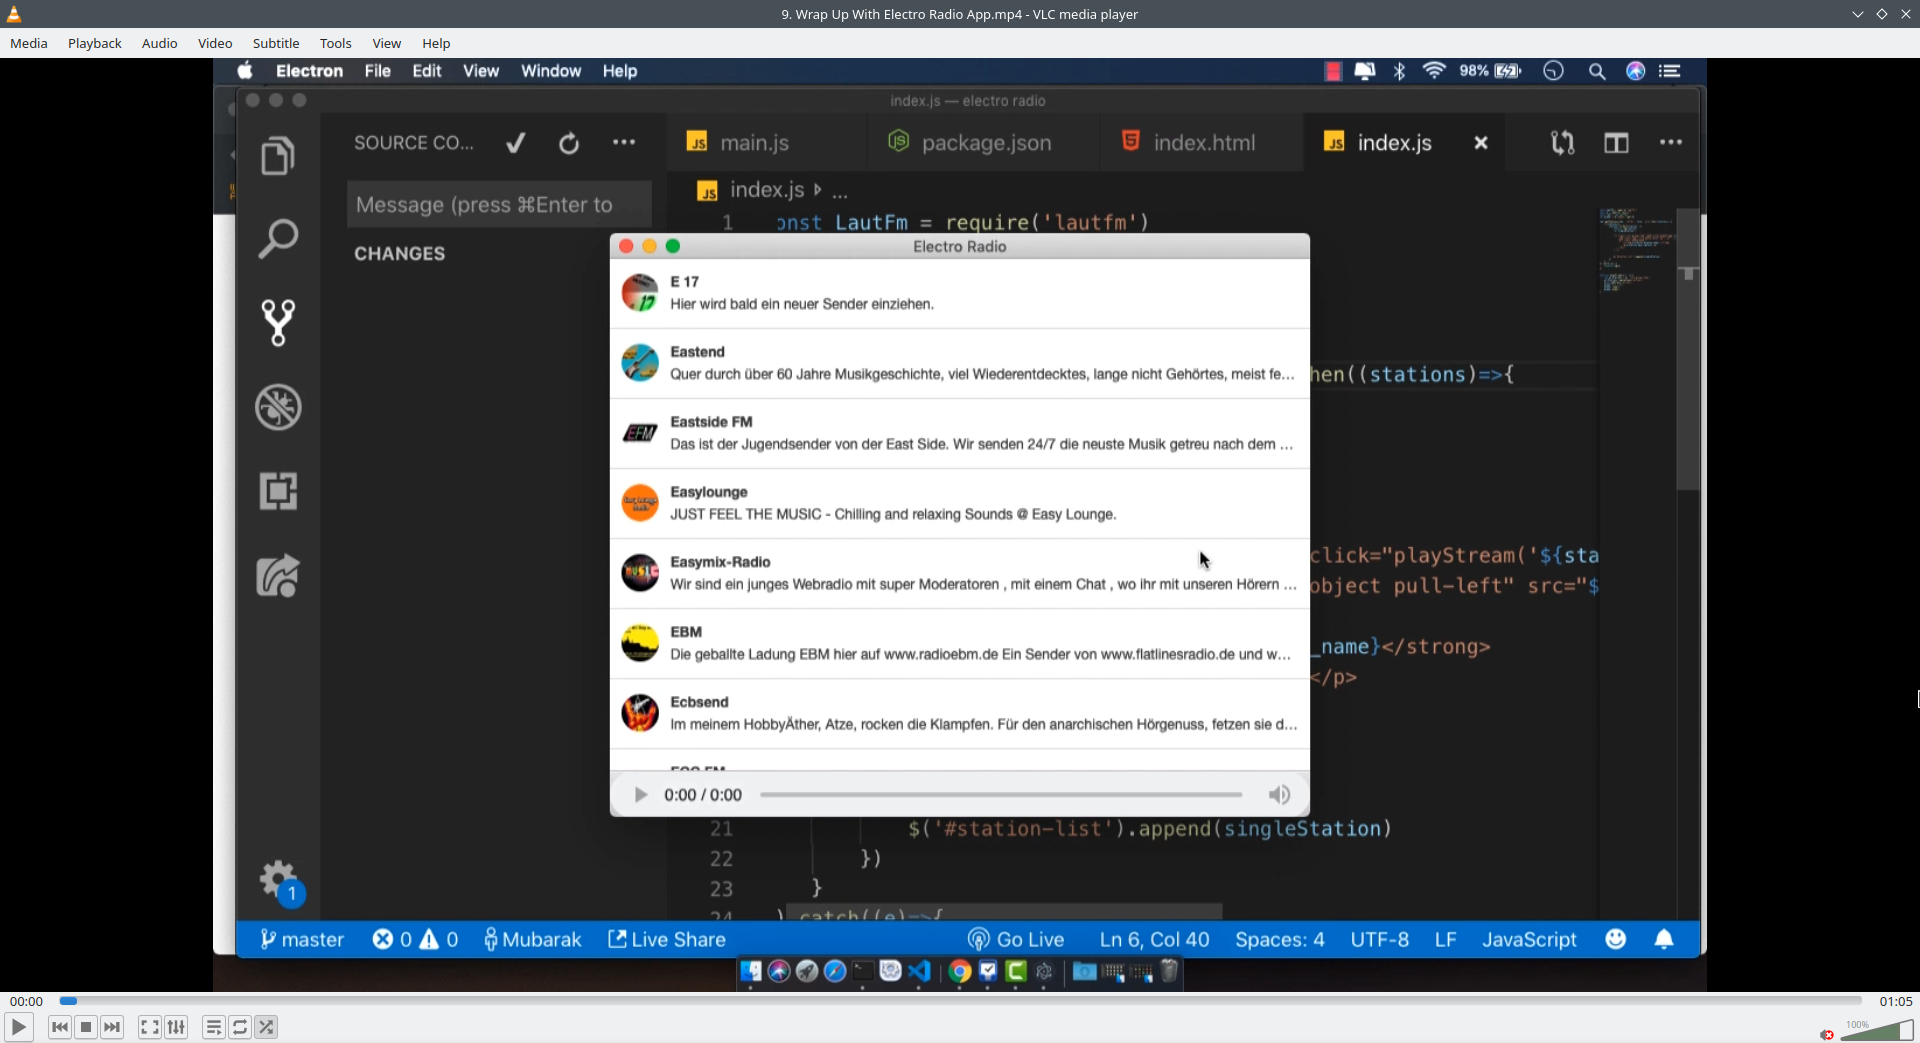Change end-of-line sequence LF
This screenshot has height=1043, width=1920.
point(1445,939)
